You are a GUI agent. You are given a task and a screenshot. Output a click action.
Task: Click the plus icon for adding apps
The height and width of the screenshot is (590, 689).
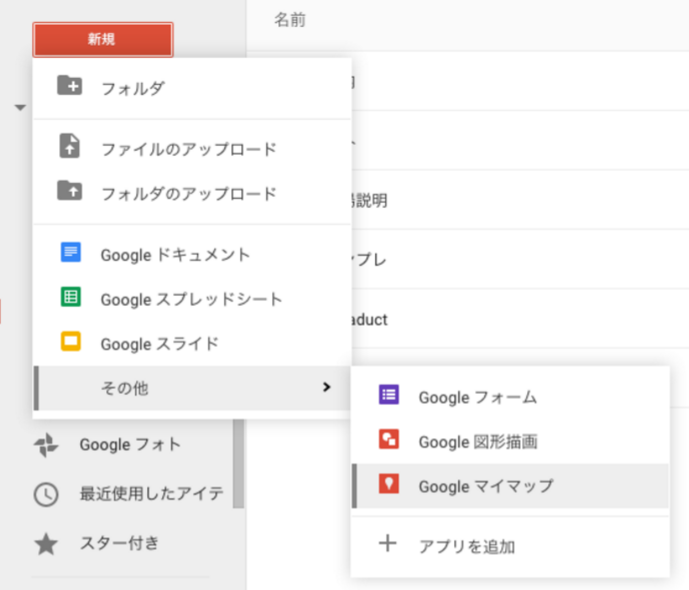click(x=388, y=543)
